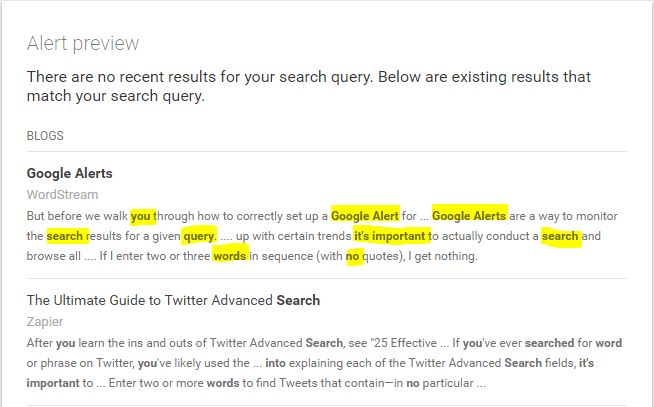Open "The Ultimate Guide to Twitter Advanced Search"

coord(173,300)
